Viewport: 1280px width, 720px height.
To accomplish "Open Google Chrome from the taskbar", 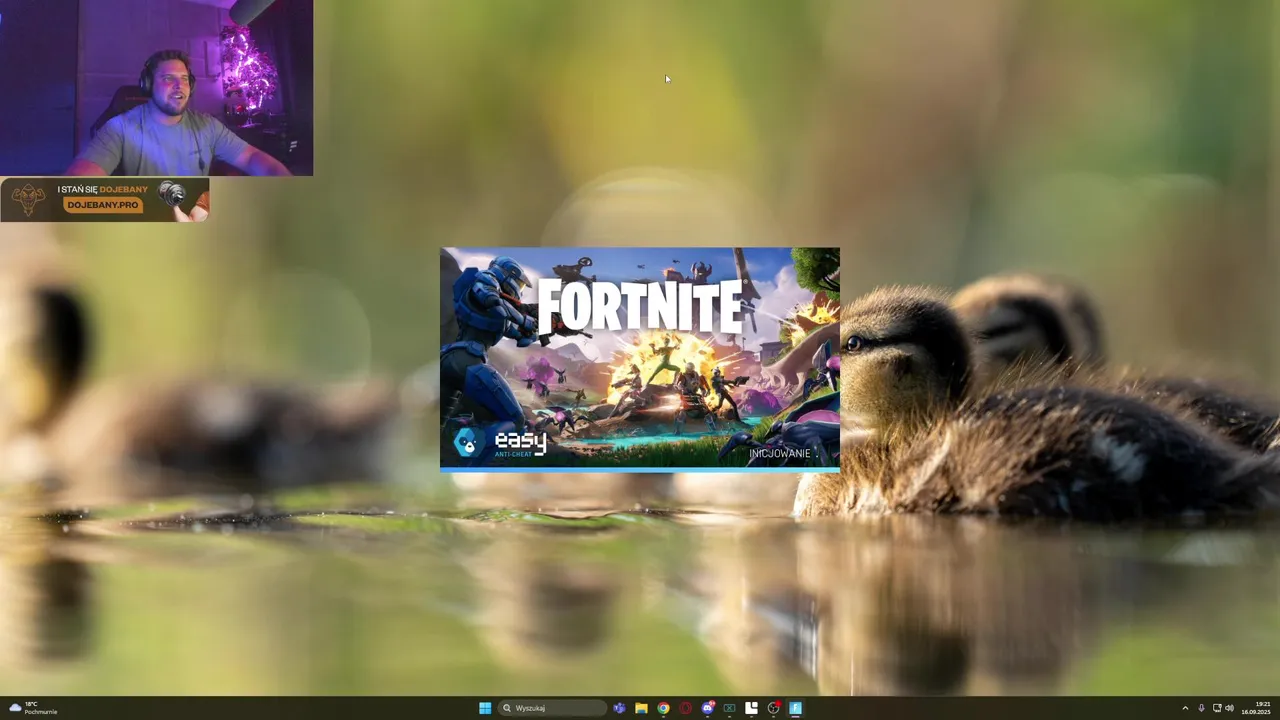I will pyautogui.click(x=663, y=708).
